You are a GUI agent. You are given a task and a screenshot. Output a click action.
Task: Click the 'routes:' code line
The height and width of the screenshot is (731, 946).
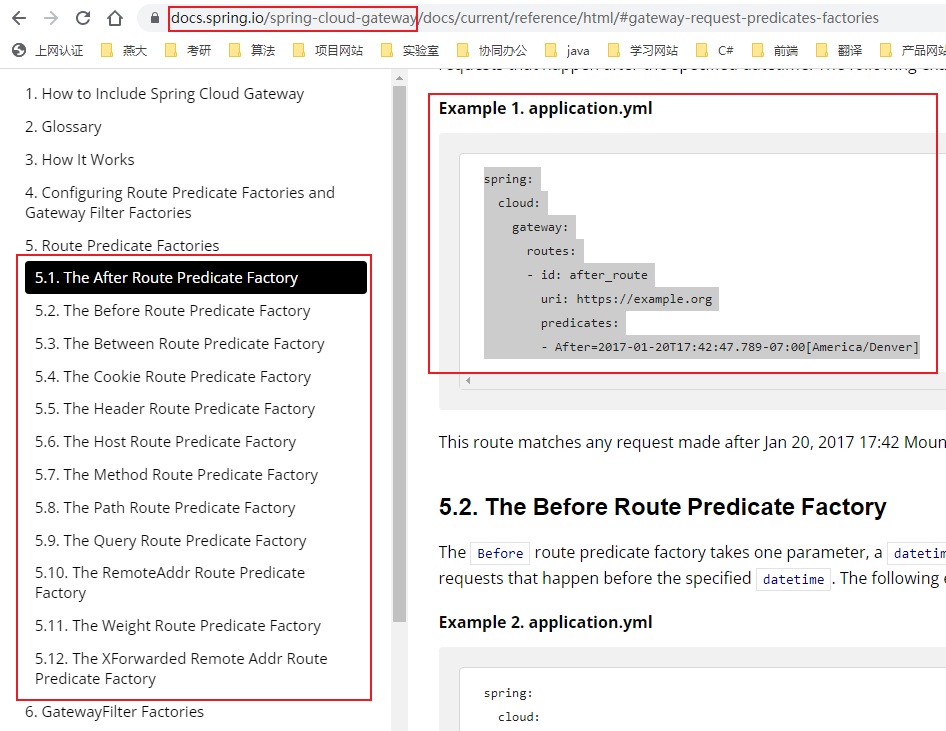(551, 251)
